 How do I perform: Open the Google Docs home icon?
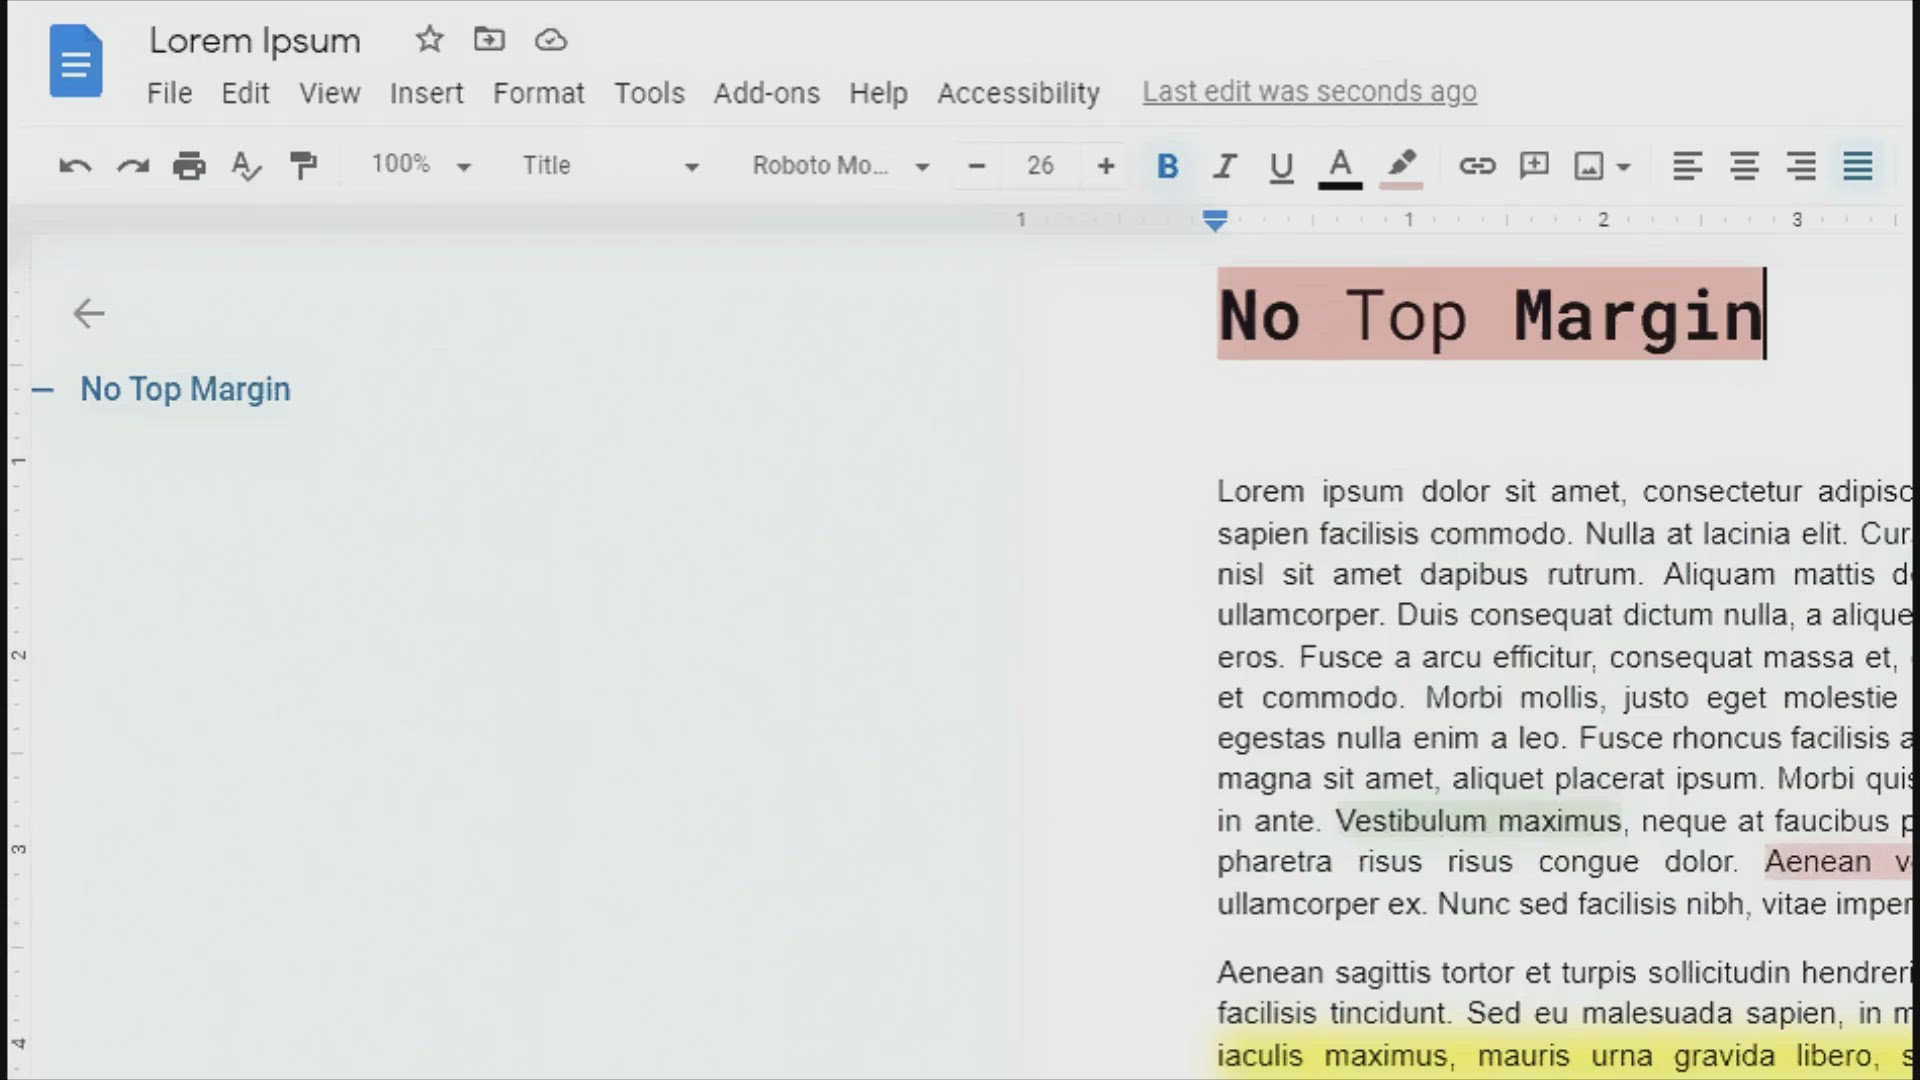point(76,62)
